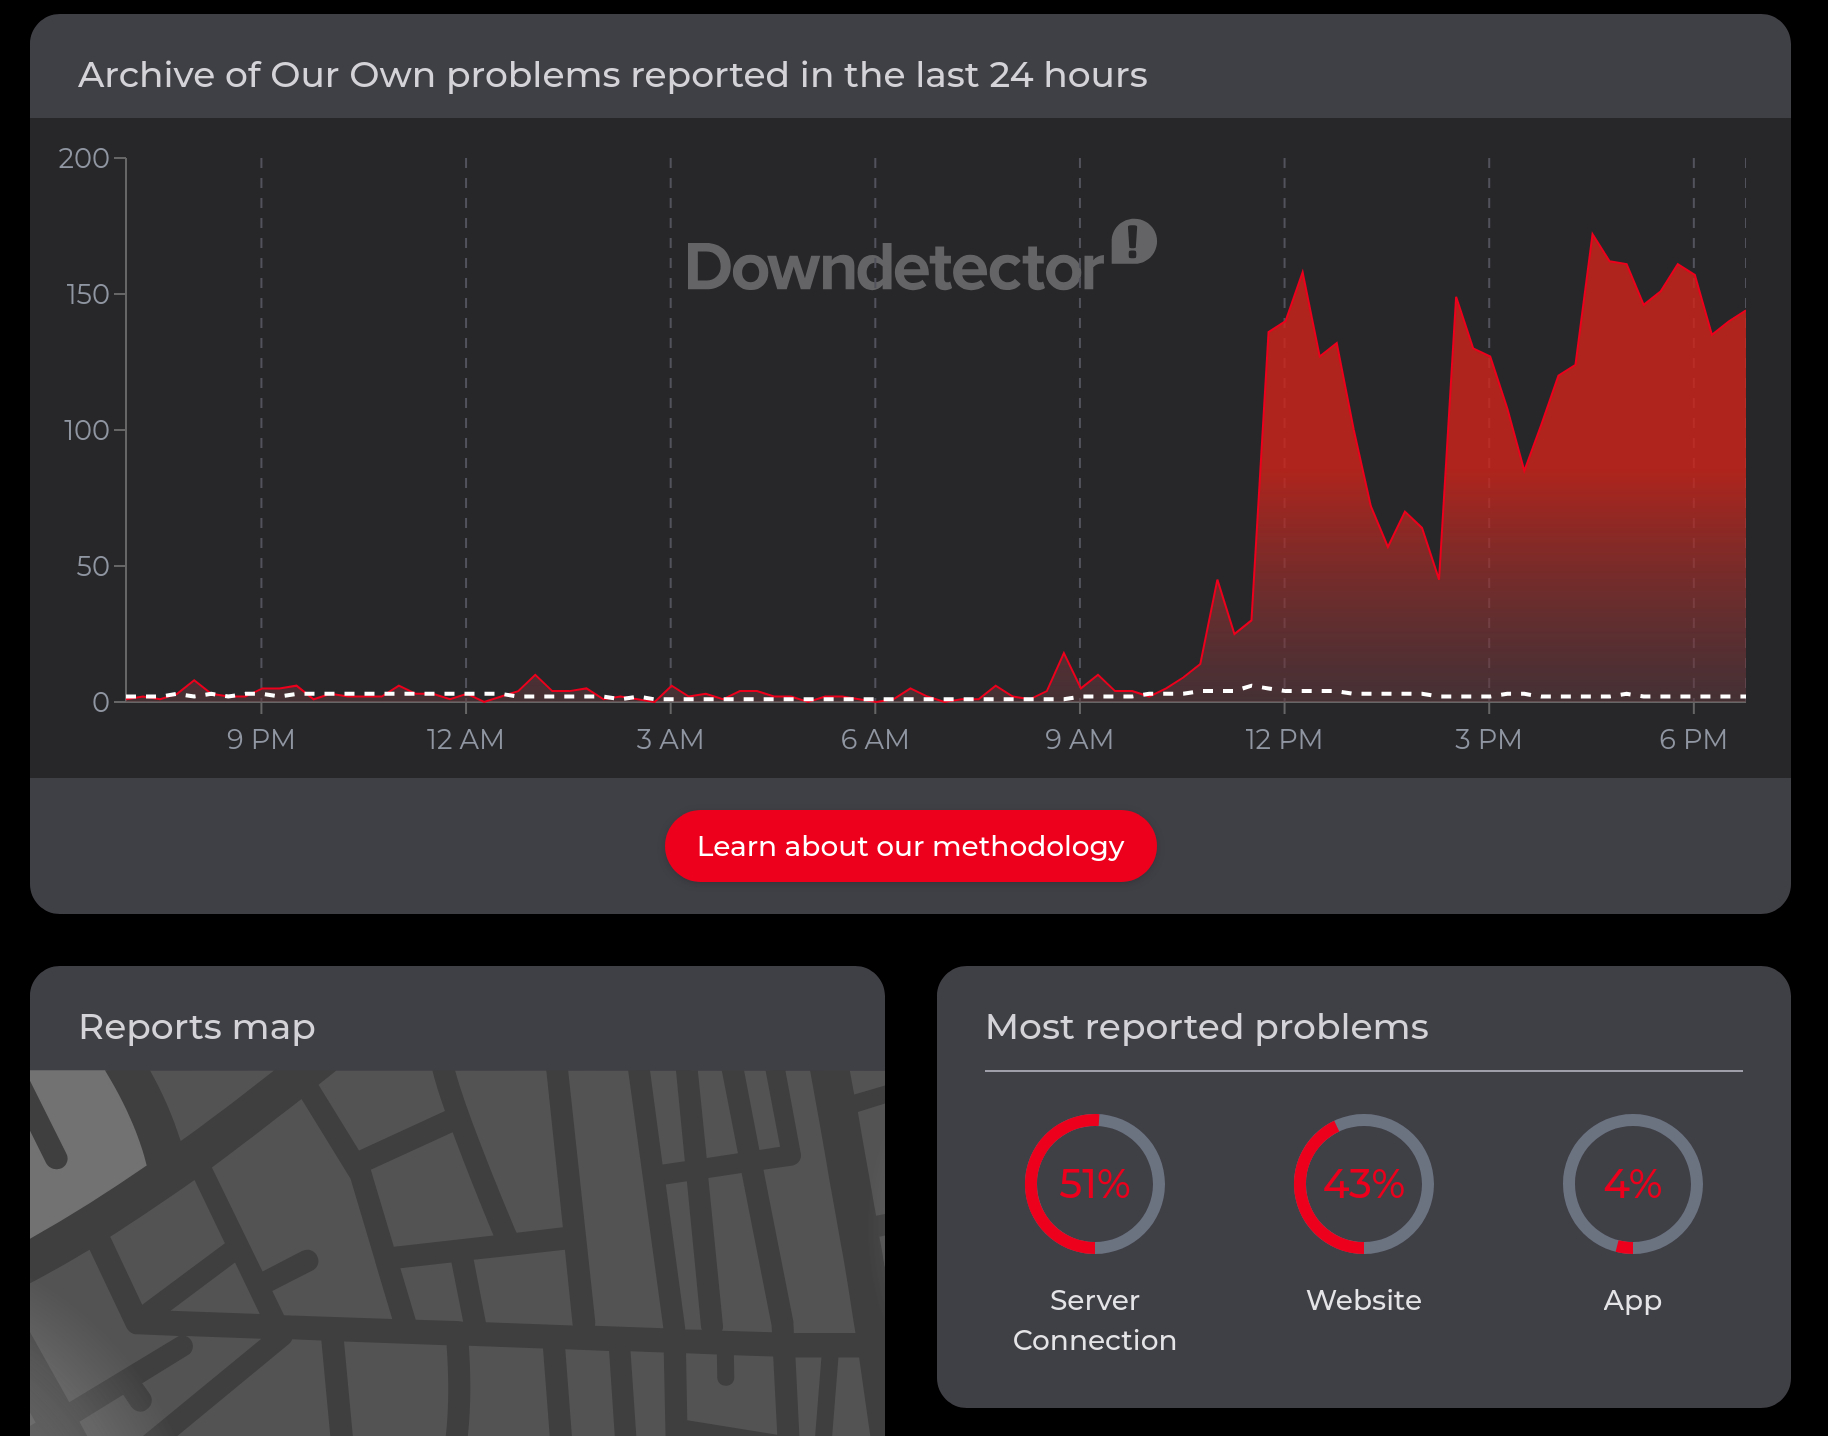Select the App problem label

point(1632,1300)
